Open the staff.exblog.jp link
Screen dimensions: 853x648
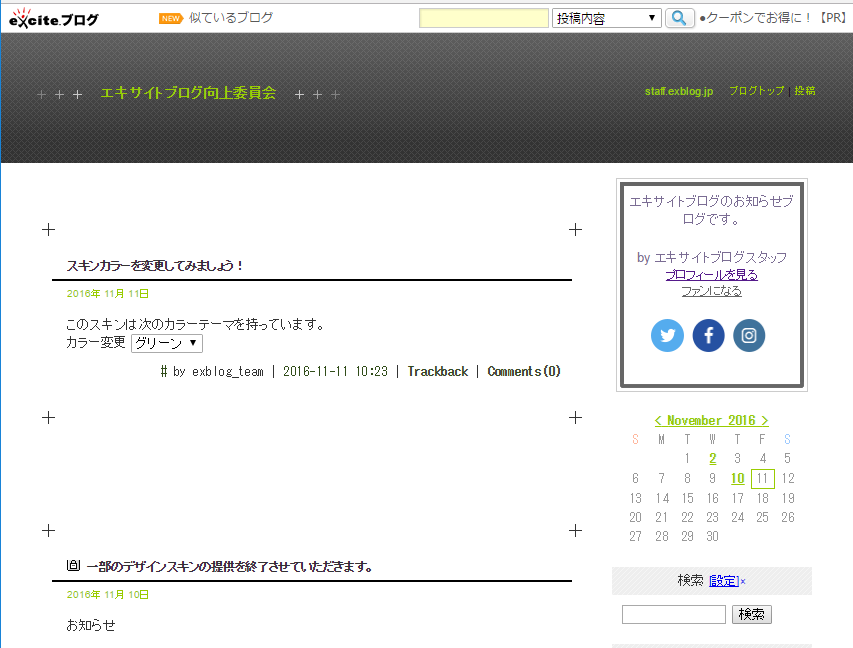point(679,91)
